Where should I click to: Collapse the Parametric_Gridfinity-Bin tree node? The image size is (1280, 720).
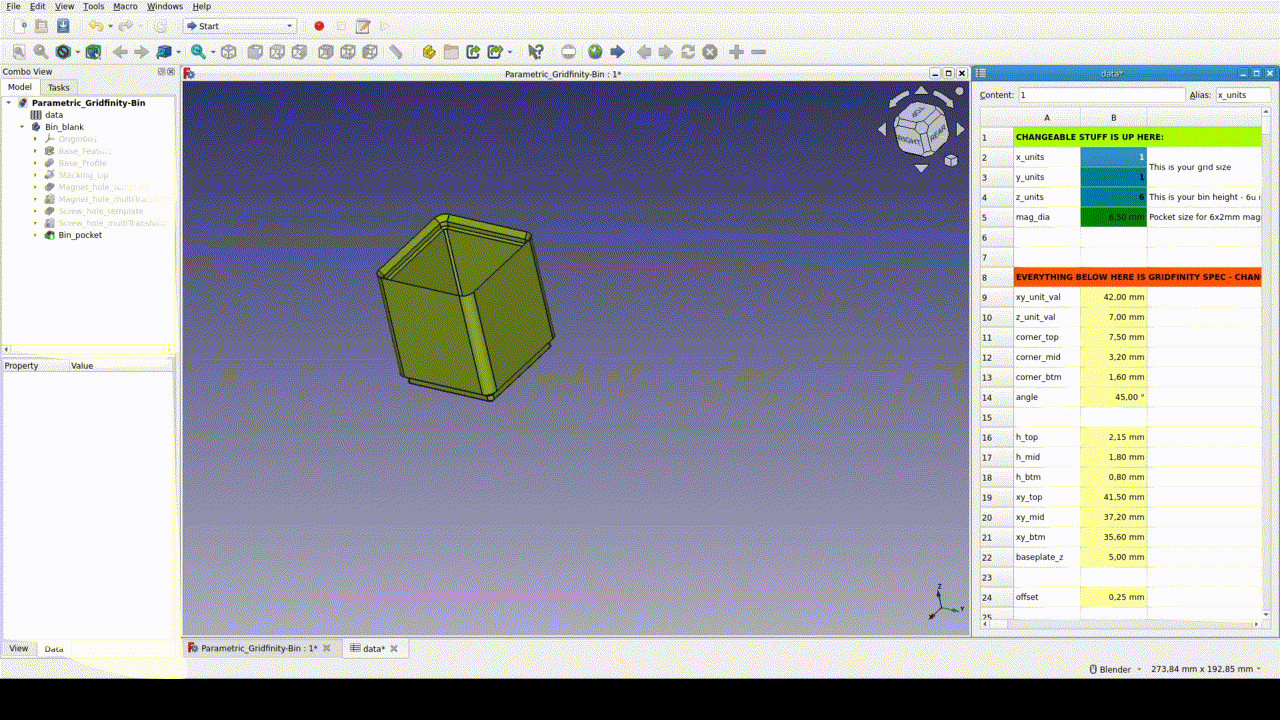(x=9, y=103)
